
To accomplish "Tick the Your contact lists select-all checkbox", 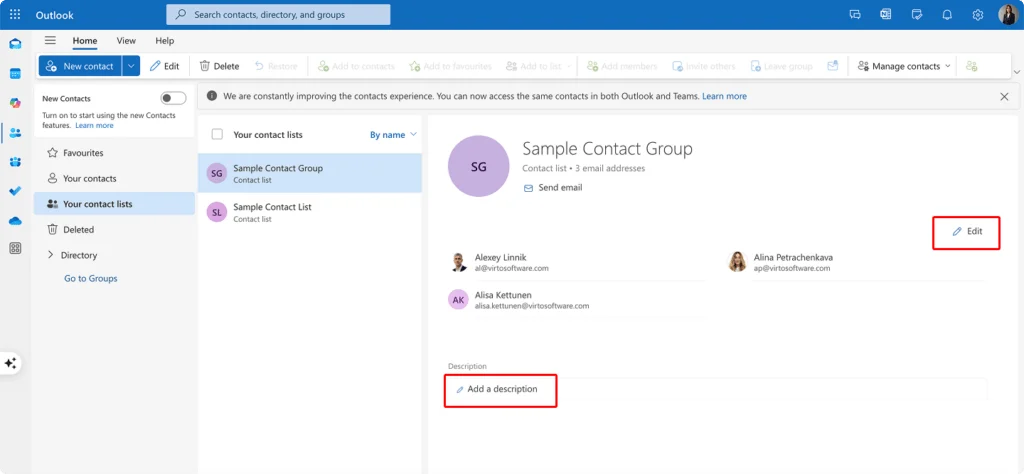I will tap(217, 134).
